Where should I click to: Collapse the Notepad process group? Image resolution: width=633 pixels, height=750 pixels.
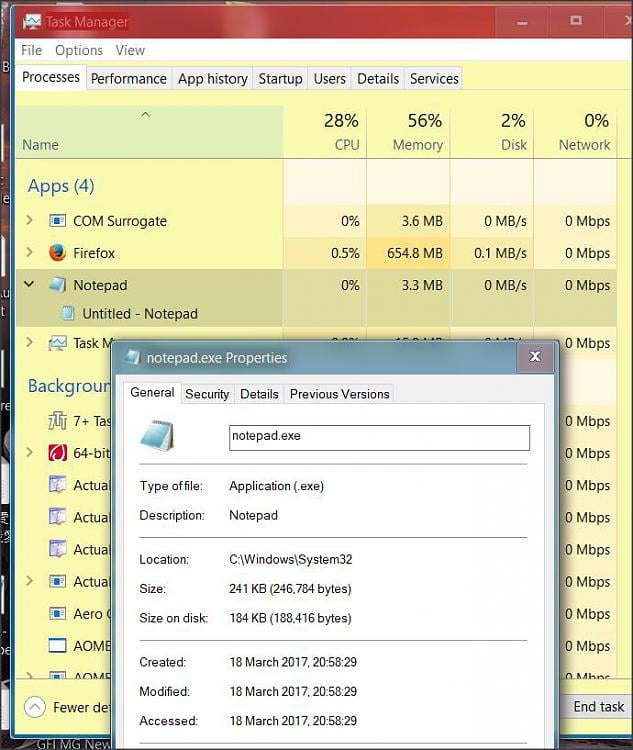click(x=29, y=284)
